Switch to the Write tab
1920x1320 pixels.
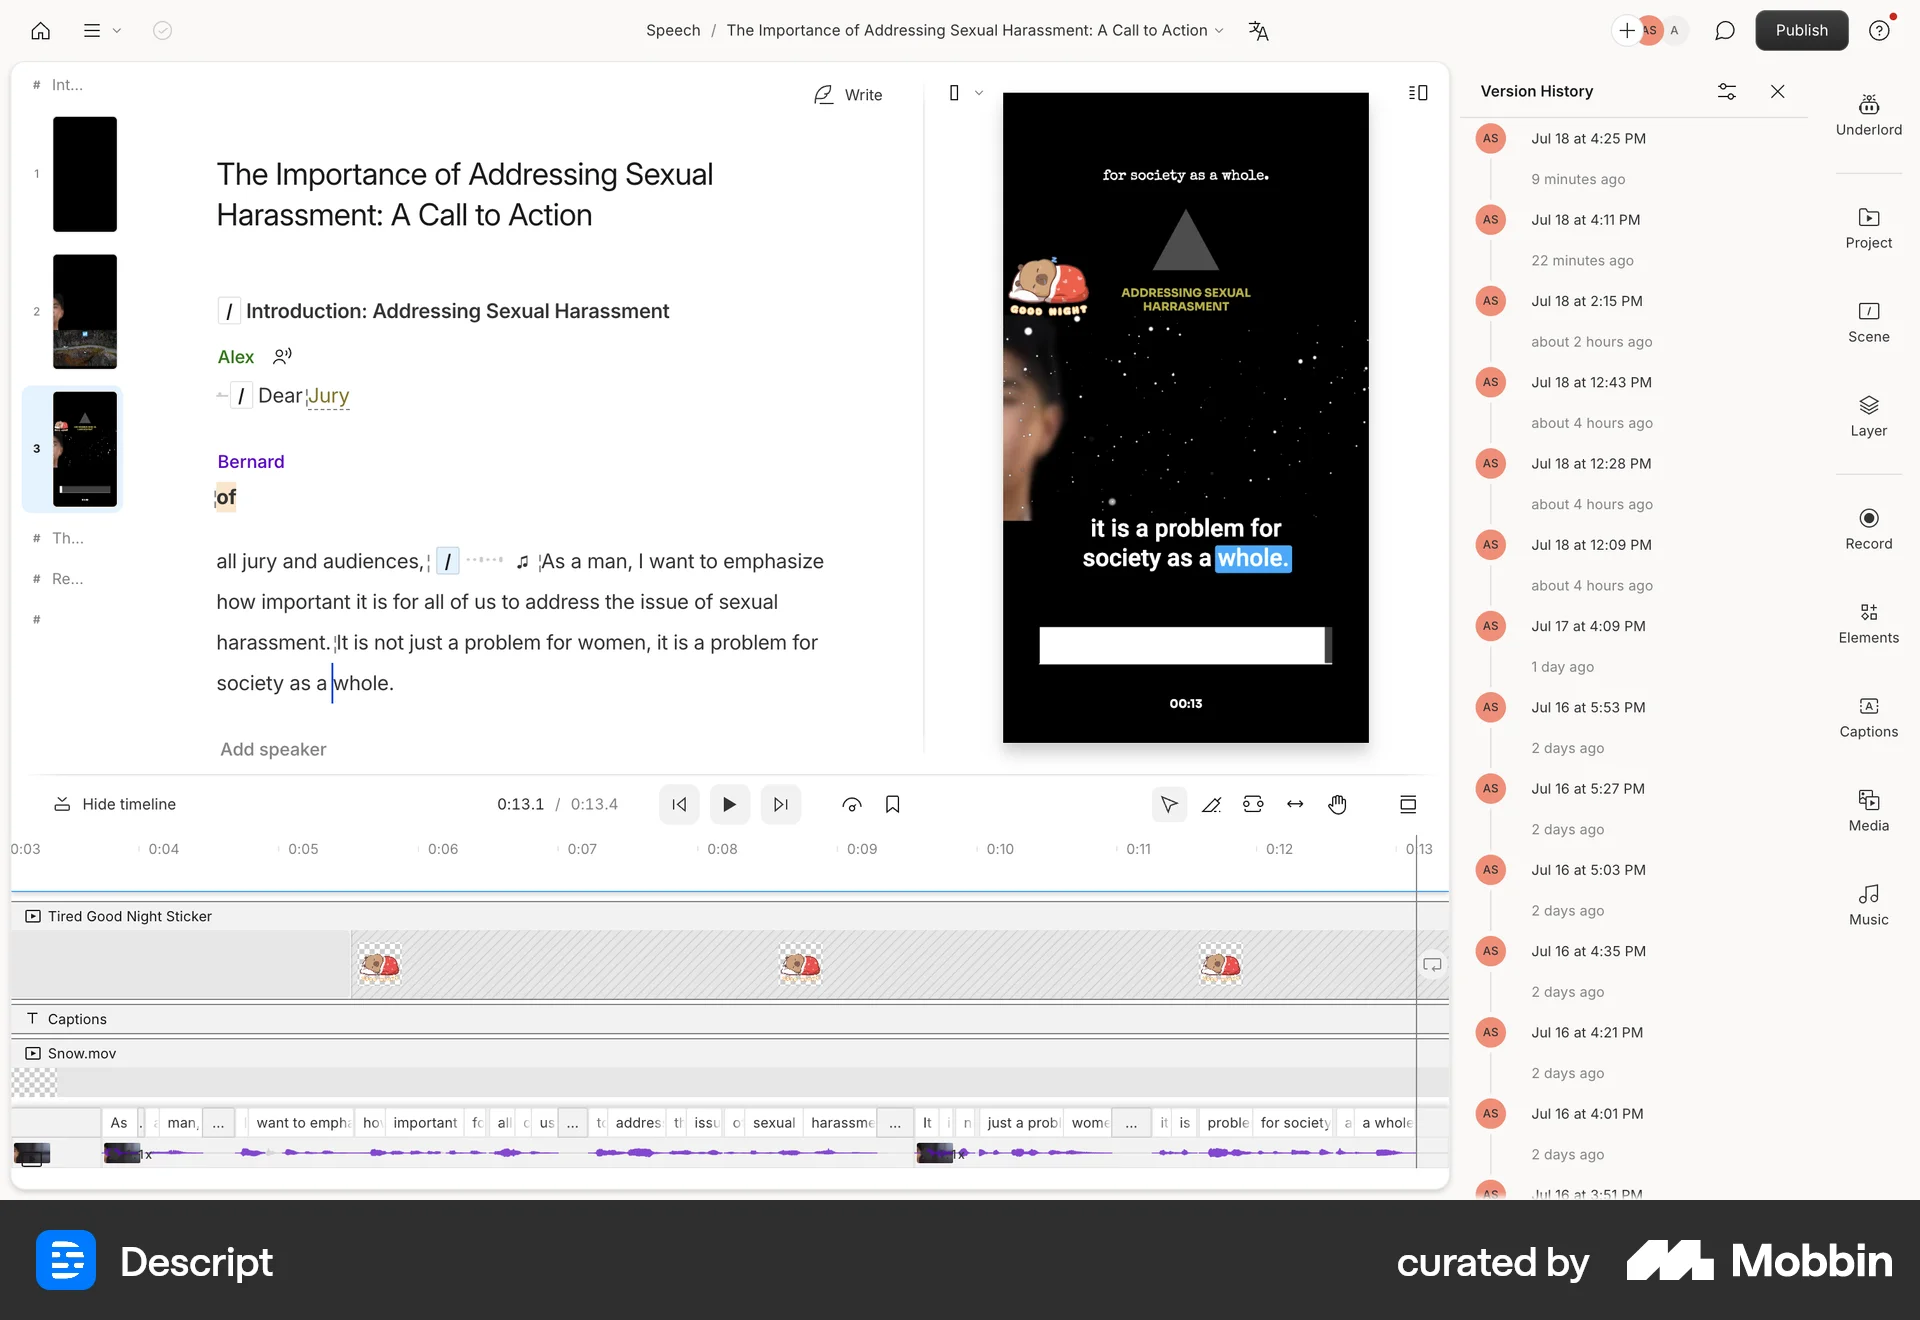tap(849, 94)
